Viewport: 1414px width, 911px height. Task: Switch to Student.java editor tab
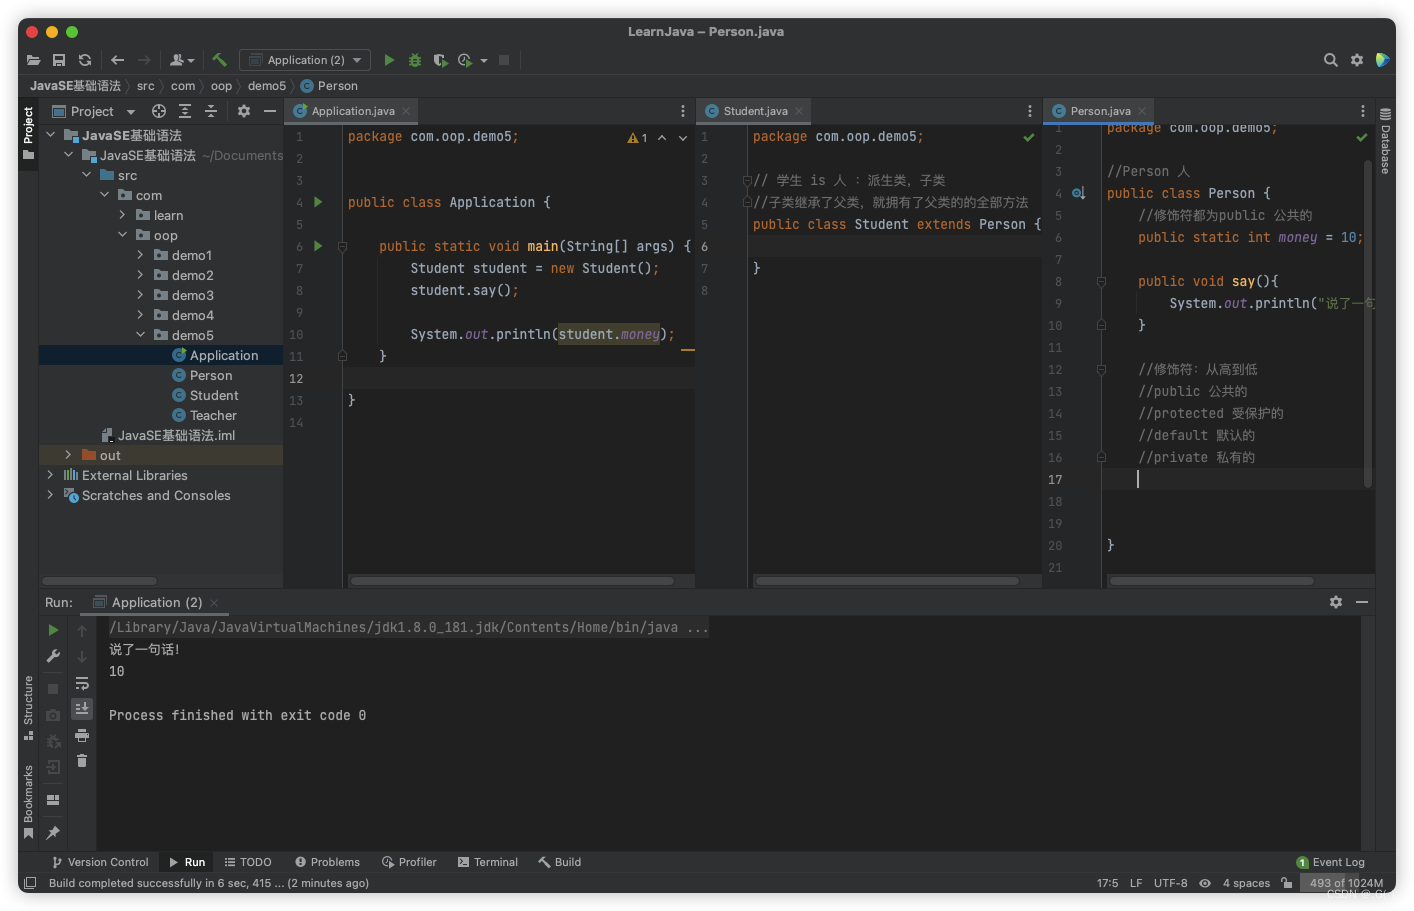[x=755, y=111]
